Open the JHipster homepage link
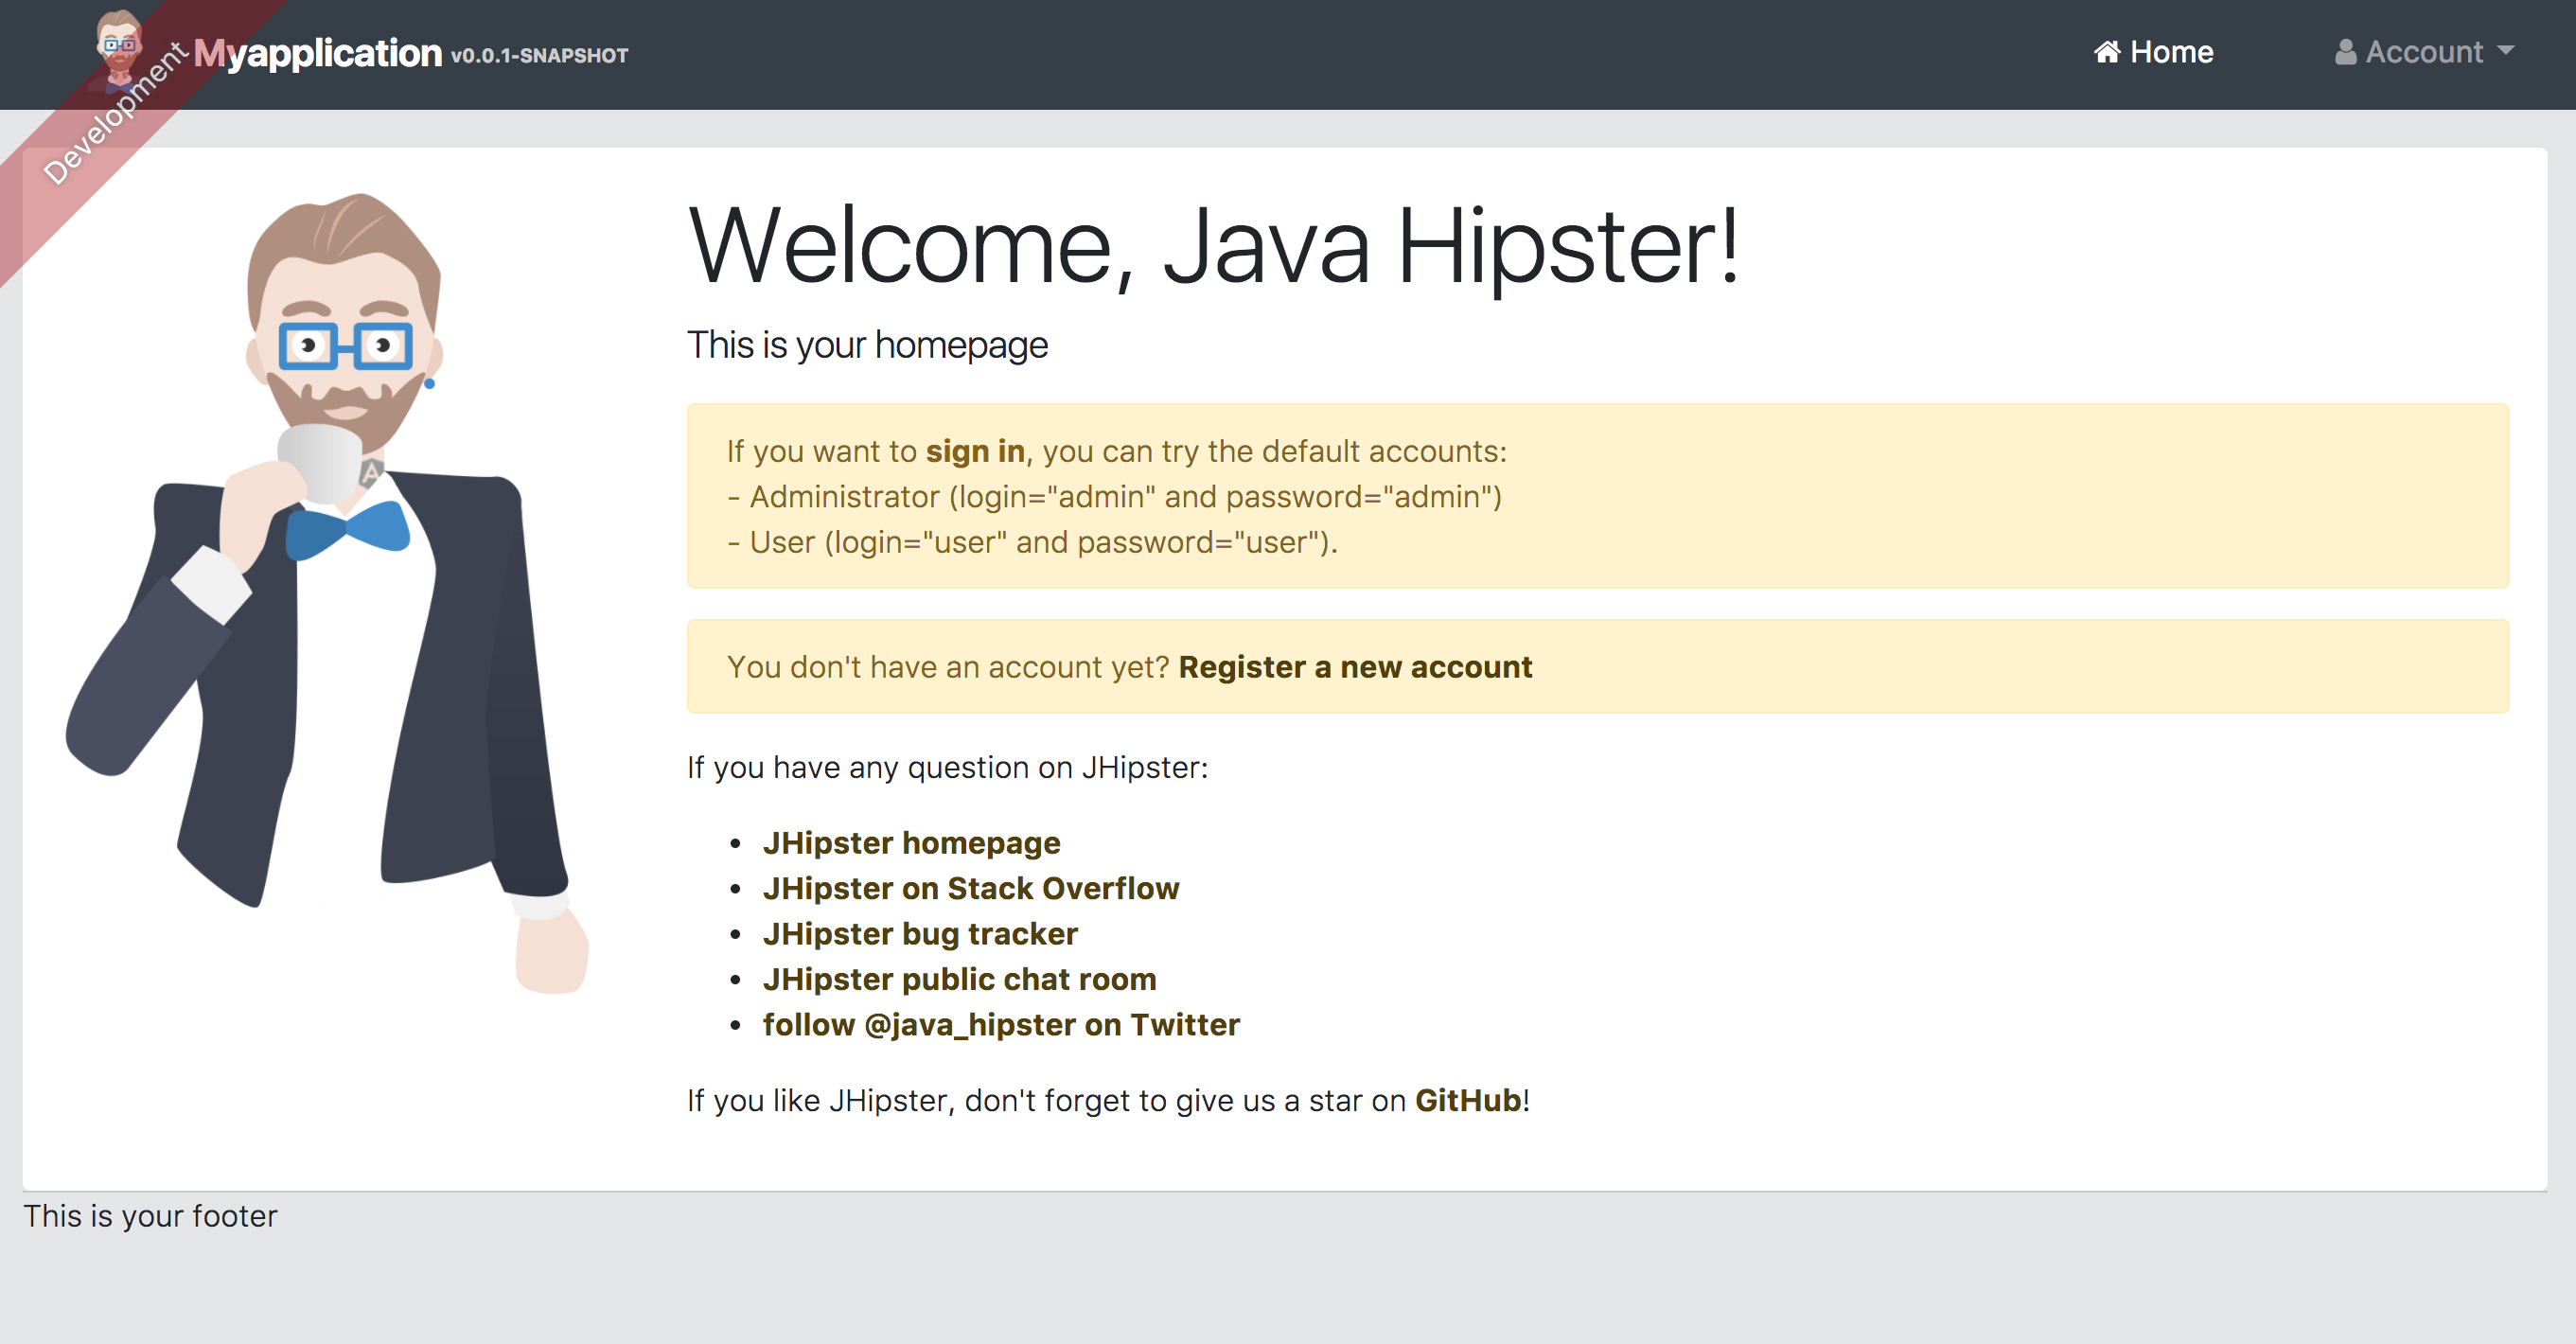This screenshot has height=1344, width=2576. 911,843
